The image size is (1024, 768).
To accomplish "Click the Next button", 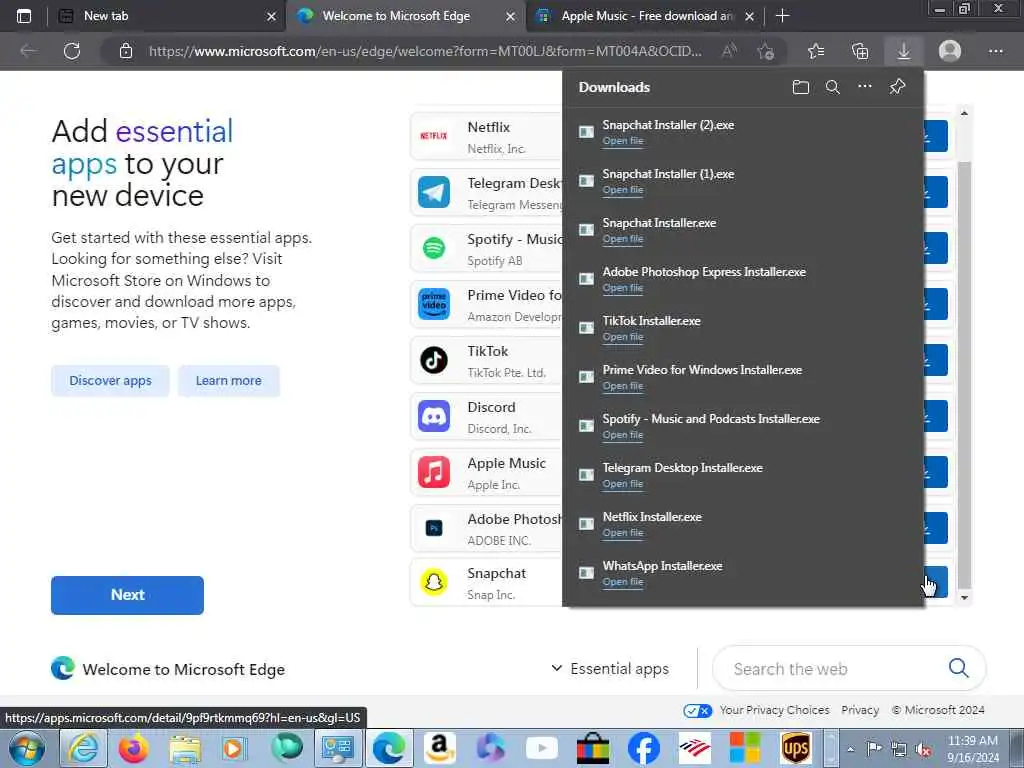I will 127,595.
